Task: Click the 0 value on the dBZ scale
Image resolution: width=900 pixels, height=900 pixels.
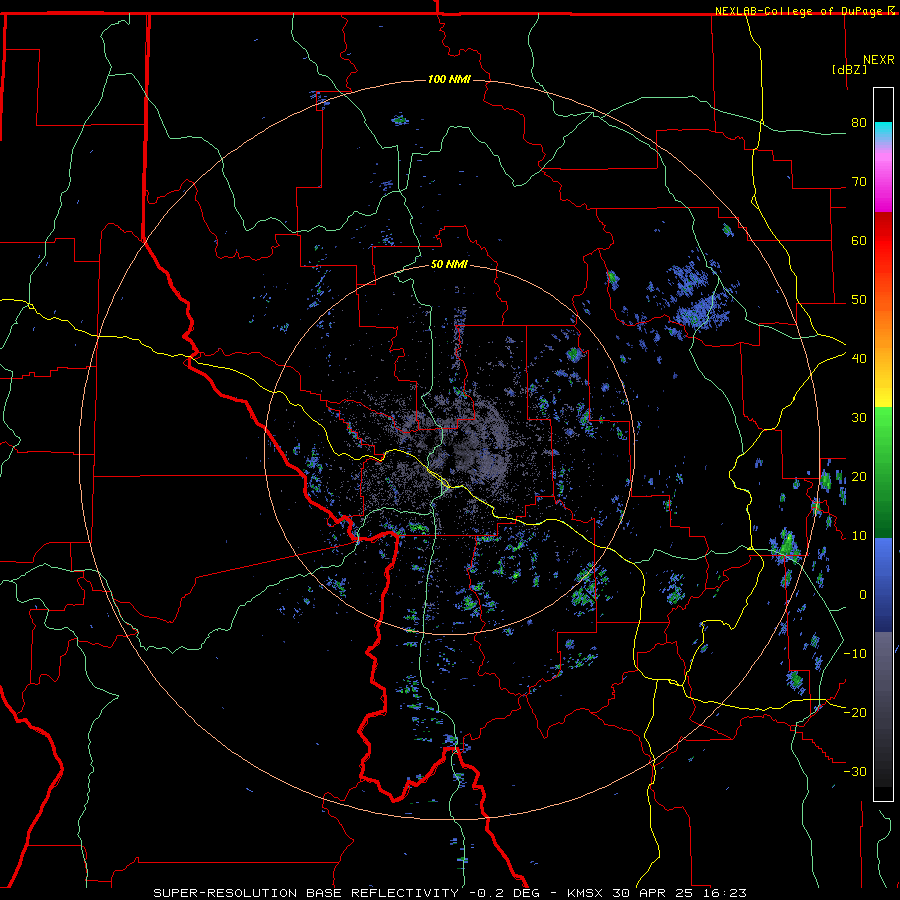Action: [x=863, y=595]
